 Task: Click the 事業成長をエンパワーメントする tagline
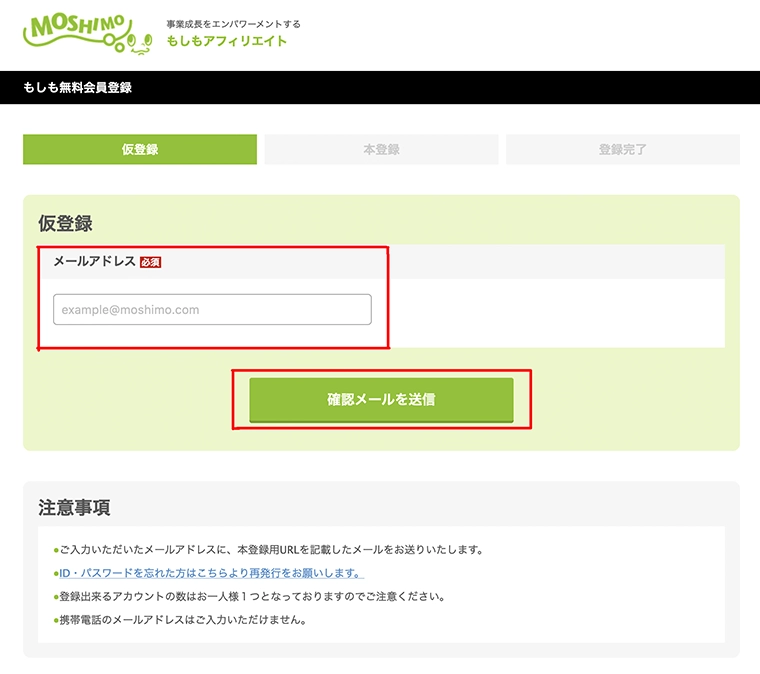[233, 24]
